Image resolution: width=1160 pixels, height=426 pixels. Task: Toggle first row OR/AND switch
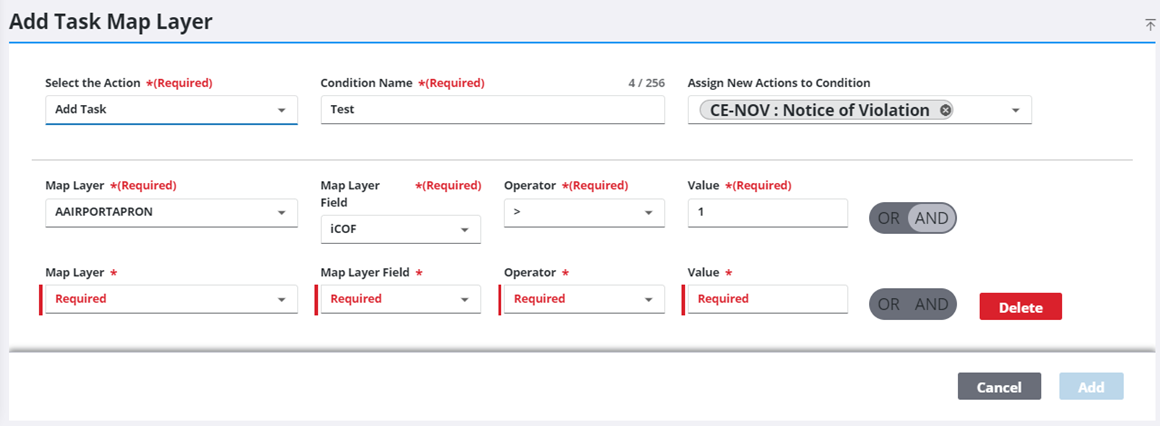click(x=912, y=218)
